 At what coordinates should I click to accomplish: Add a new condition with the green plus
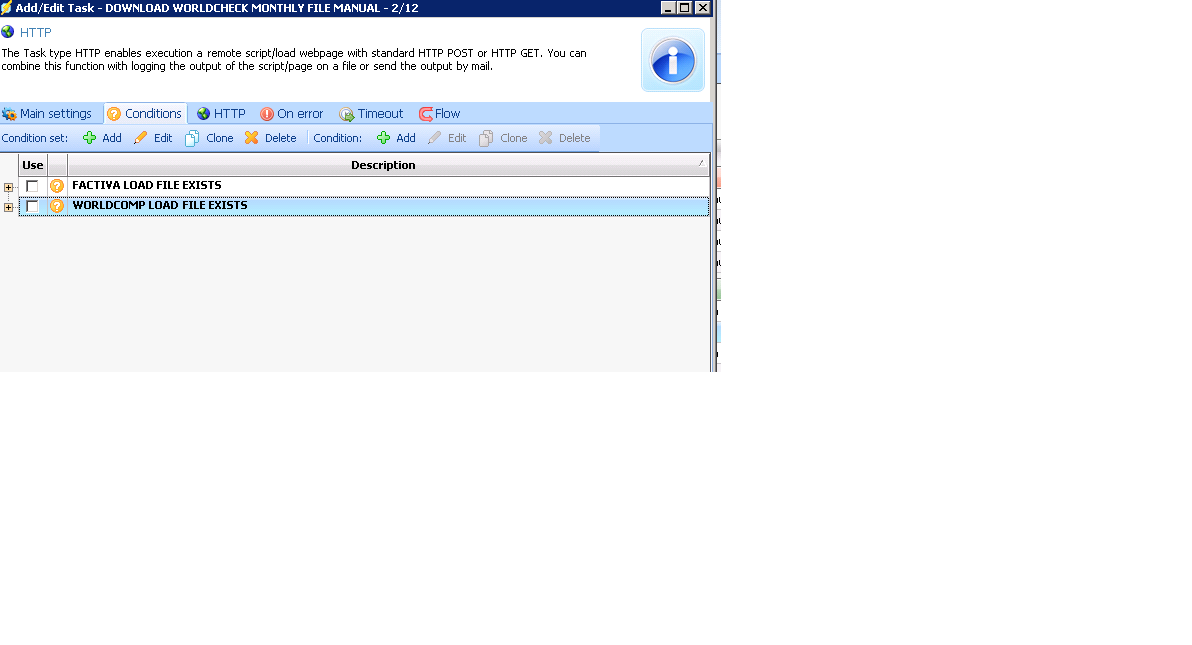(396, 138)
